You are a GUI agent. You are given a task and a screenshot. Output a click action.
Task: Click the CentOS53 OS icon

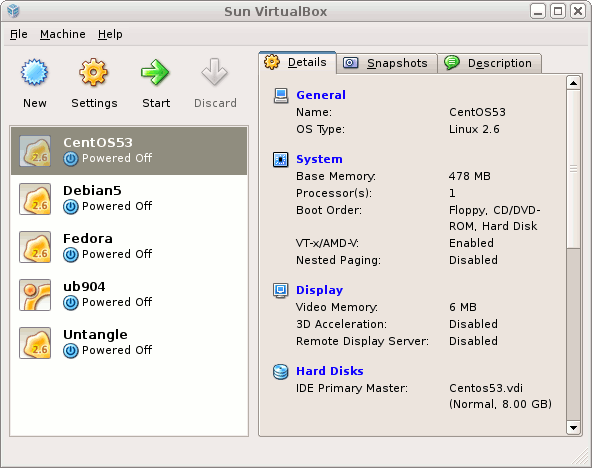pos(35,151)
